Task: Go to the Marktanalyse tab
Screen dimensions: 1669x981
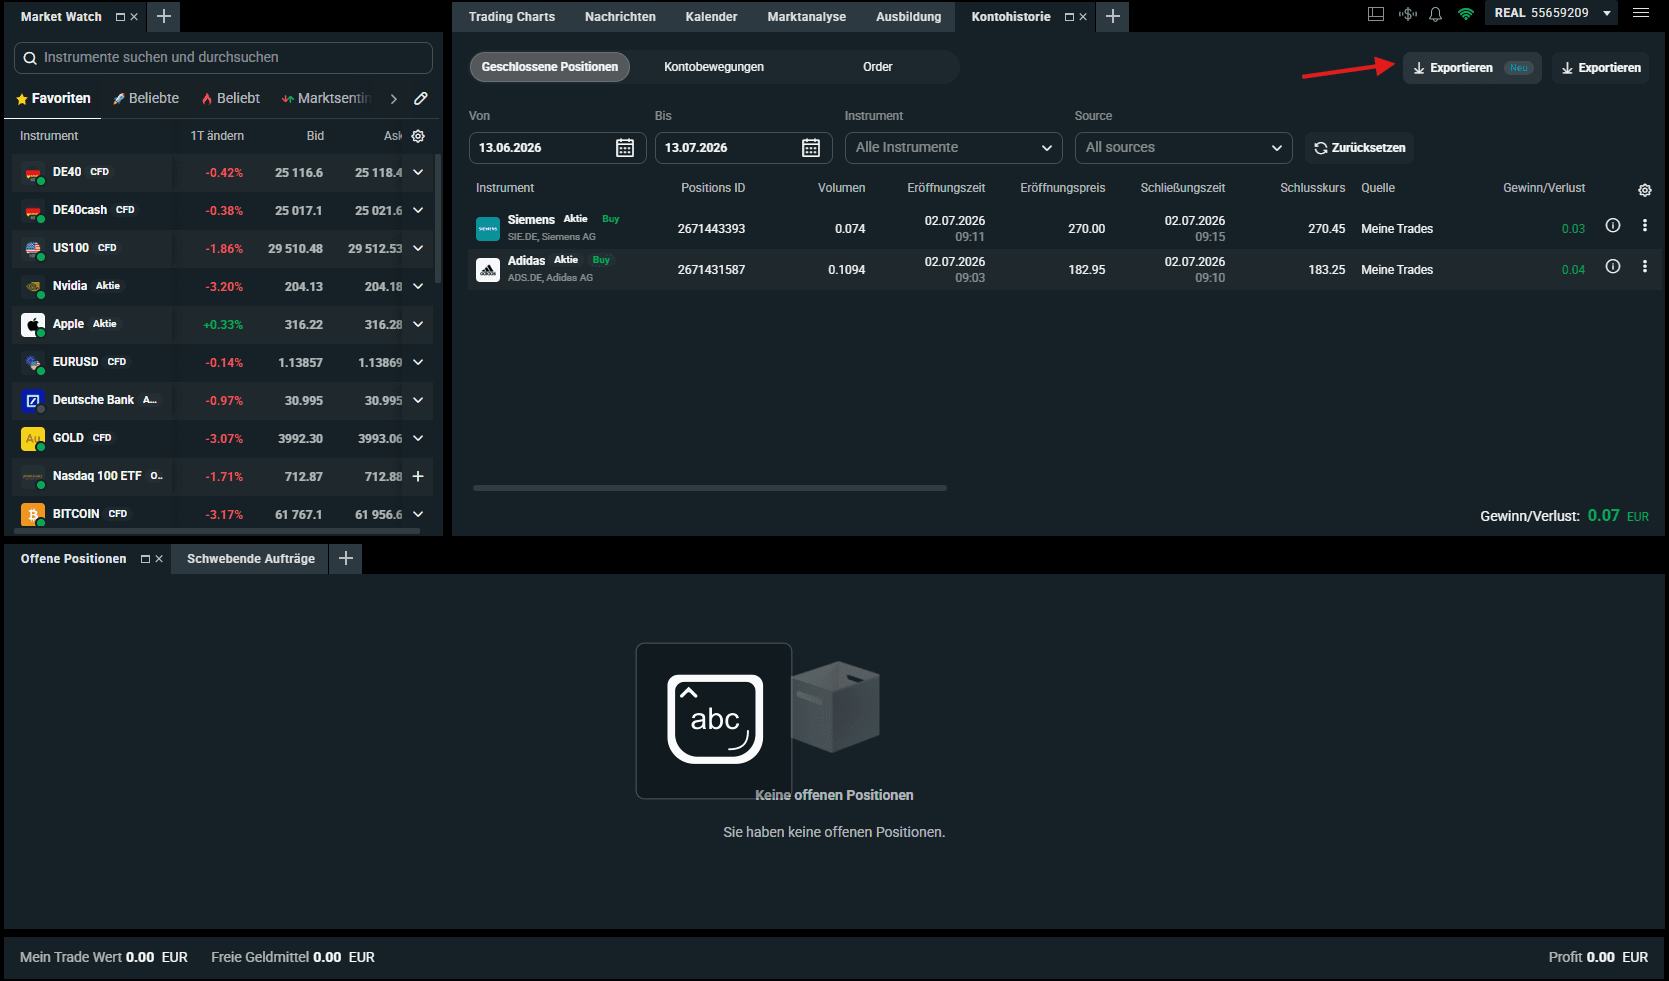Action: (x=807, y=17)
